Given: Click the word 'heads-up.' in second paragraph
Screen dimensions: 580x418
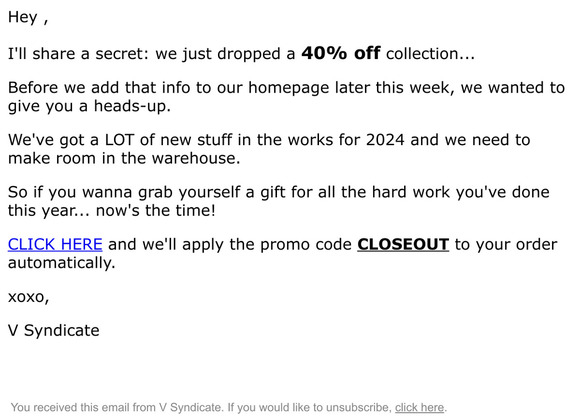Looking at the screenshot, I should tap(132, 106).
